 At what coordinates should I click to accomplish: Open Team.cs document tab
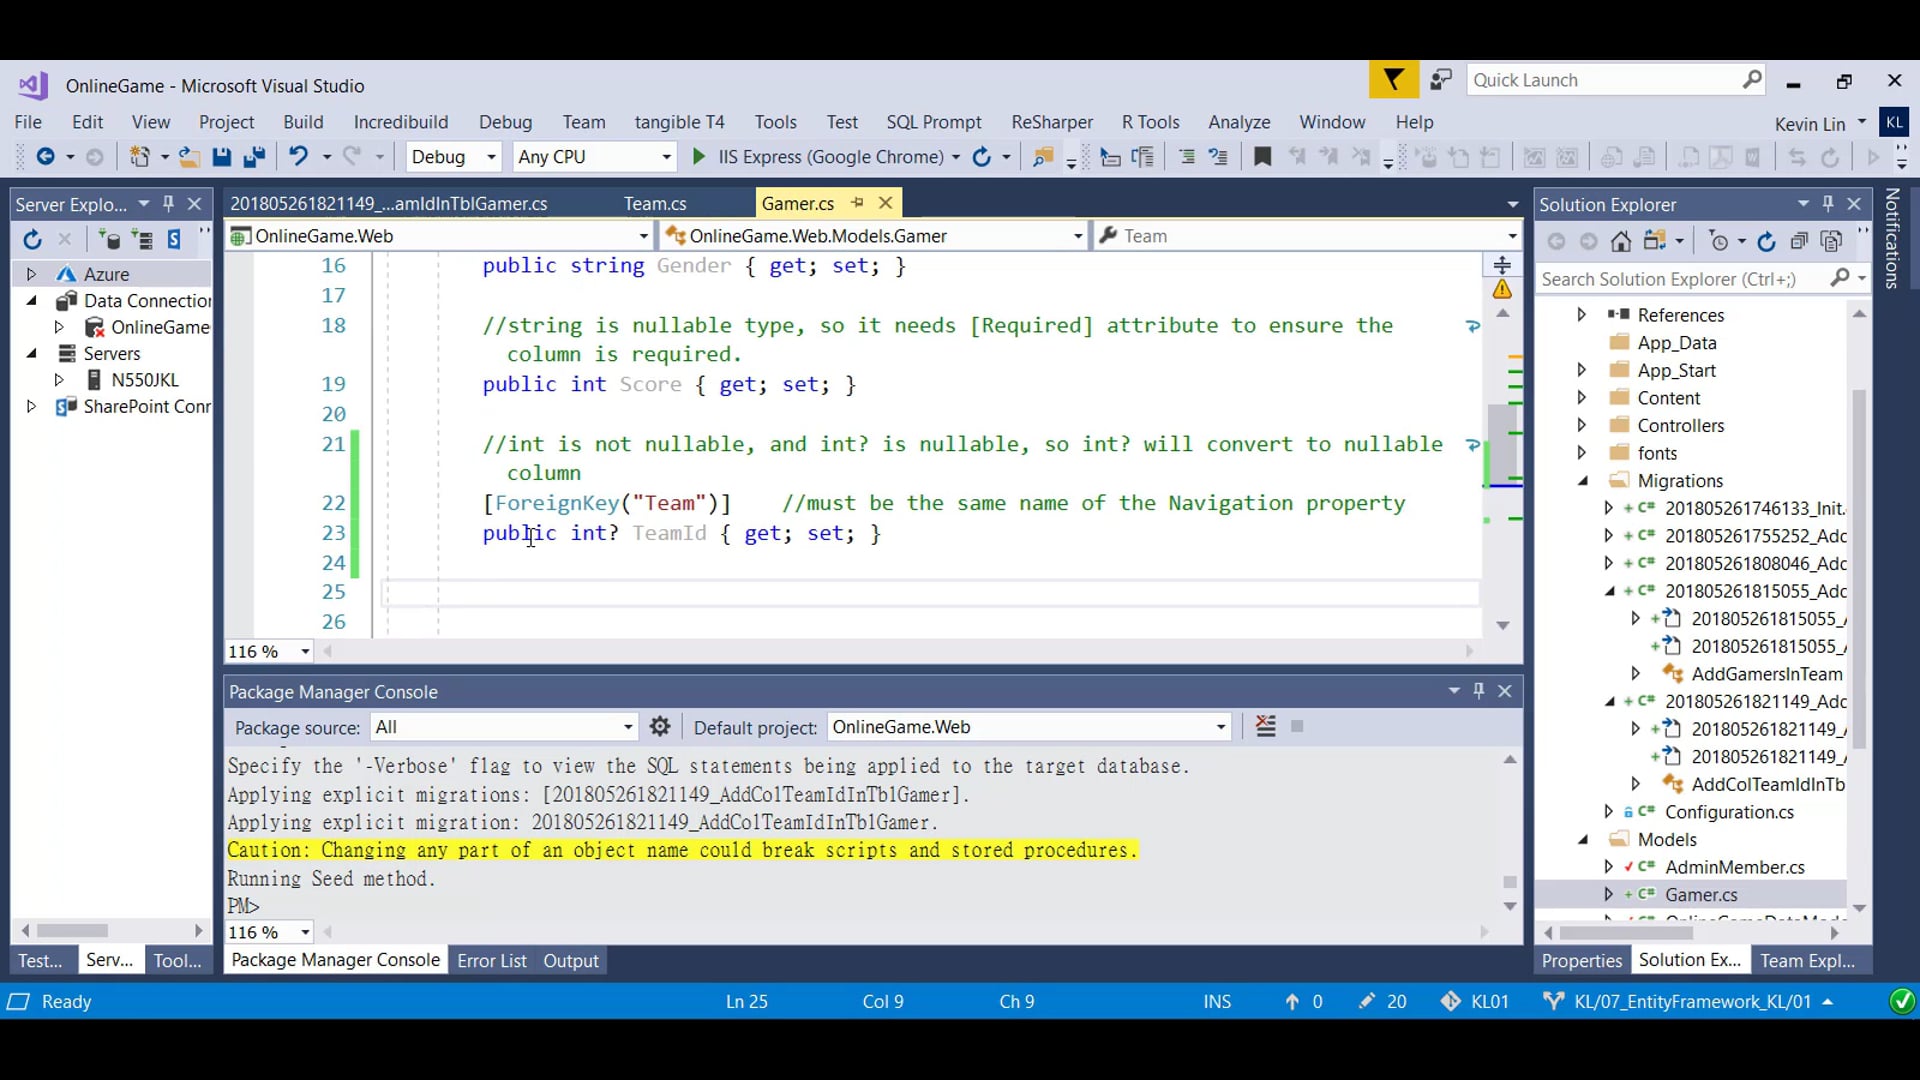click(655, 204)
